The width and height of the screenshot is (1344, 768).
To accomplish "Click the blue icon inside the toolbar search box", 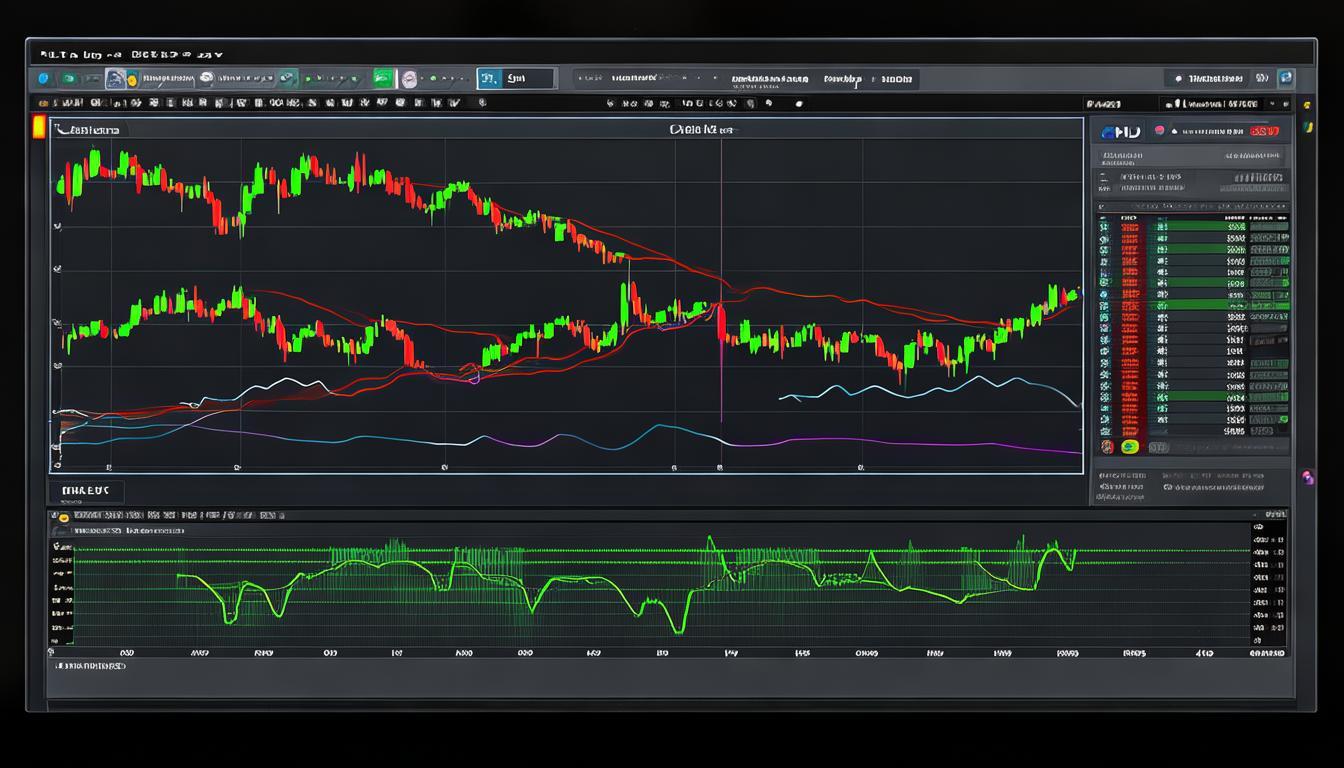I will 489,78.
